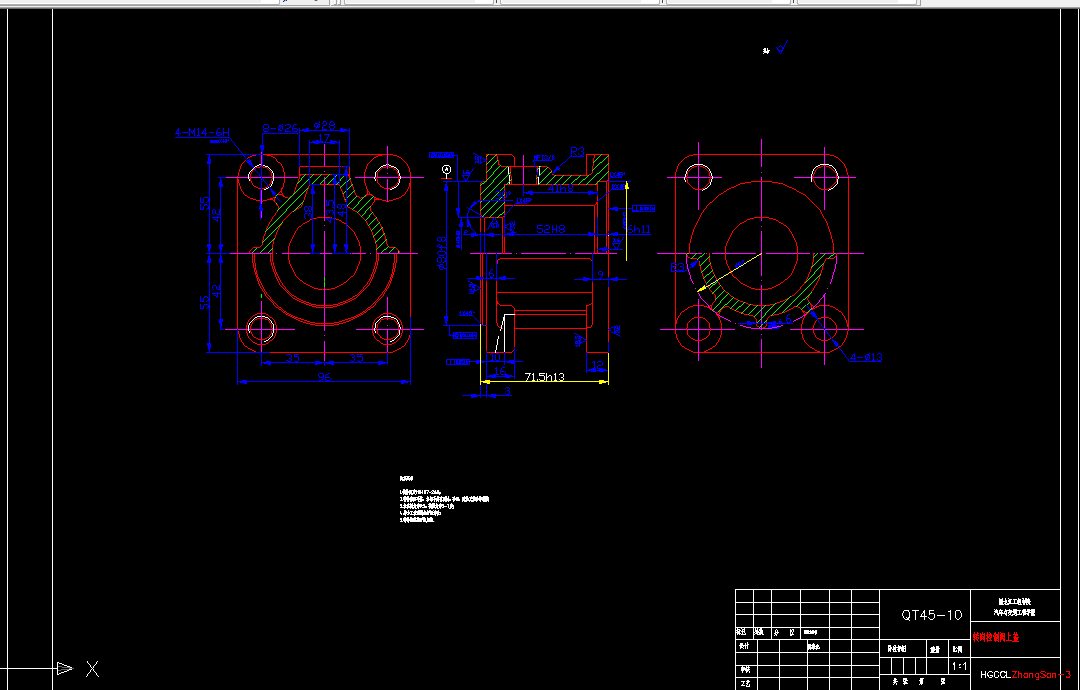Click the QT45-10 part number in the title block
The image size is (1080, 690).
[x=932, y=614]
